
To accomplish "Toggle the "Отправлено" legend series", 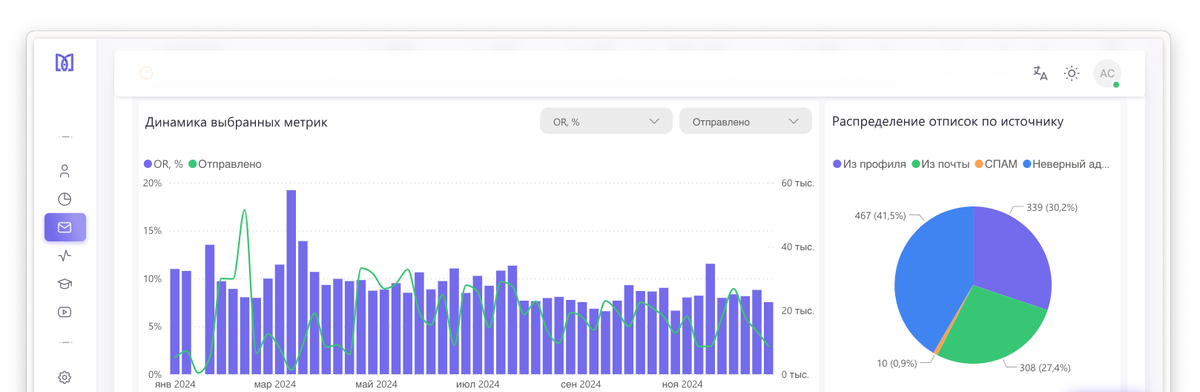I will (x=225, y=164).
